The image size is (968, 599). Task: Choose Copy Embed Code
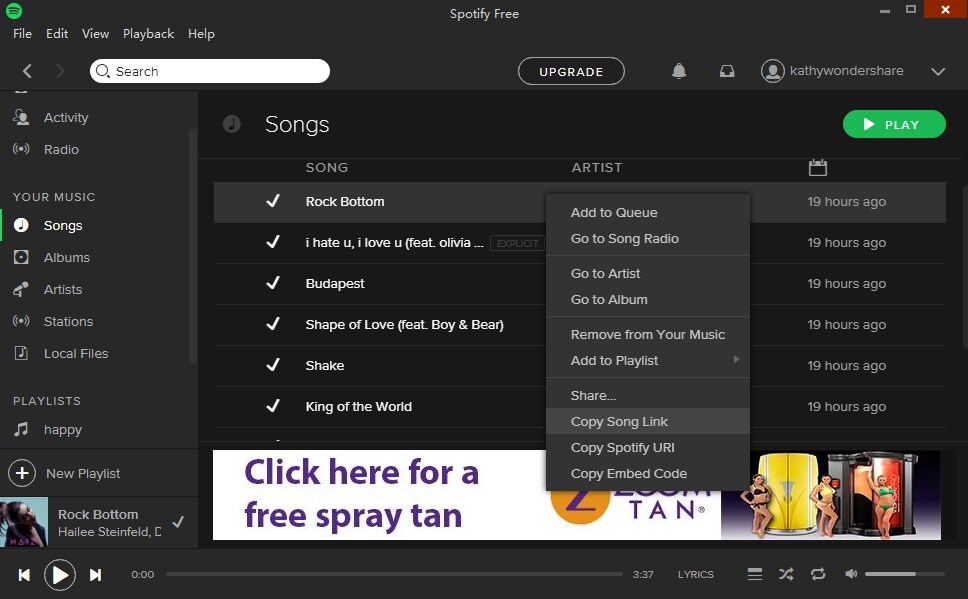click(648, 474)
